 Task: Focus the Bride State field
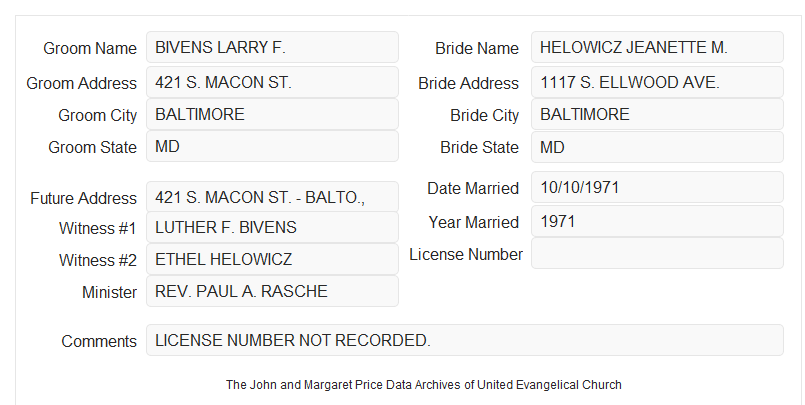pos(658,147)
